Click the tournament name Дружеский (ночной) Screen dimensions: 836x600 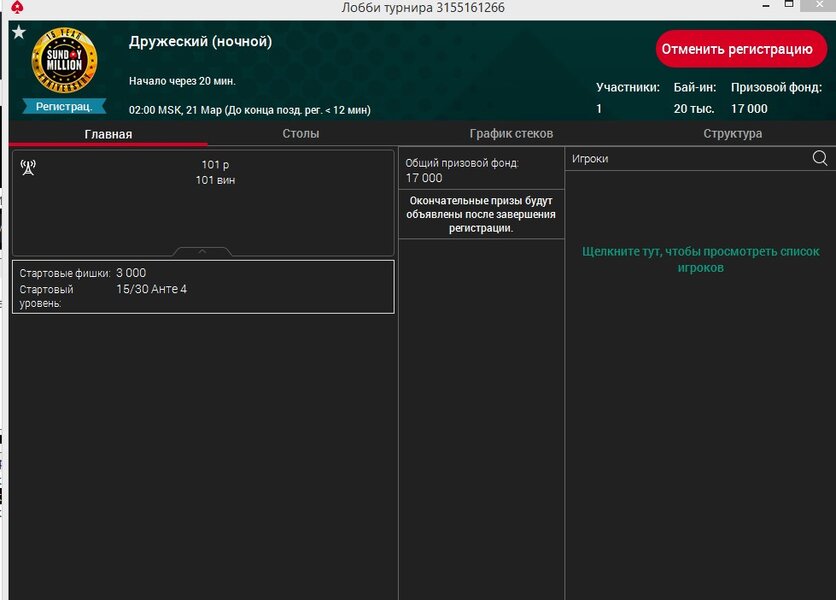click(x=200, y=42)
